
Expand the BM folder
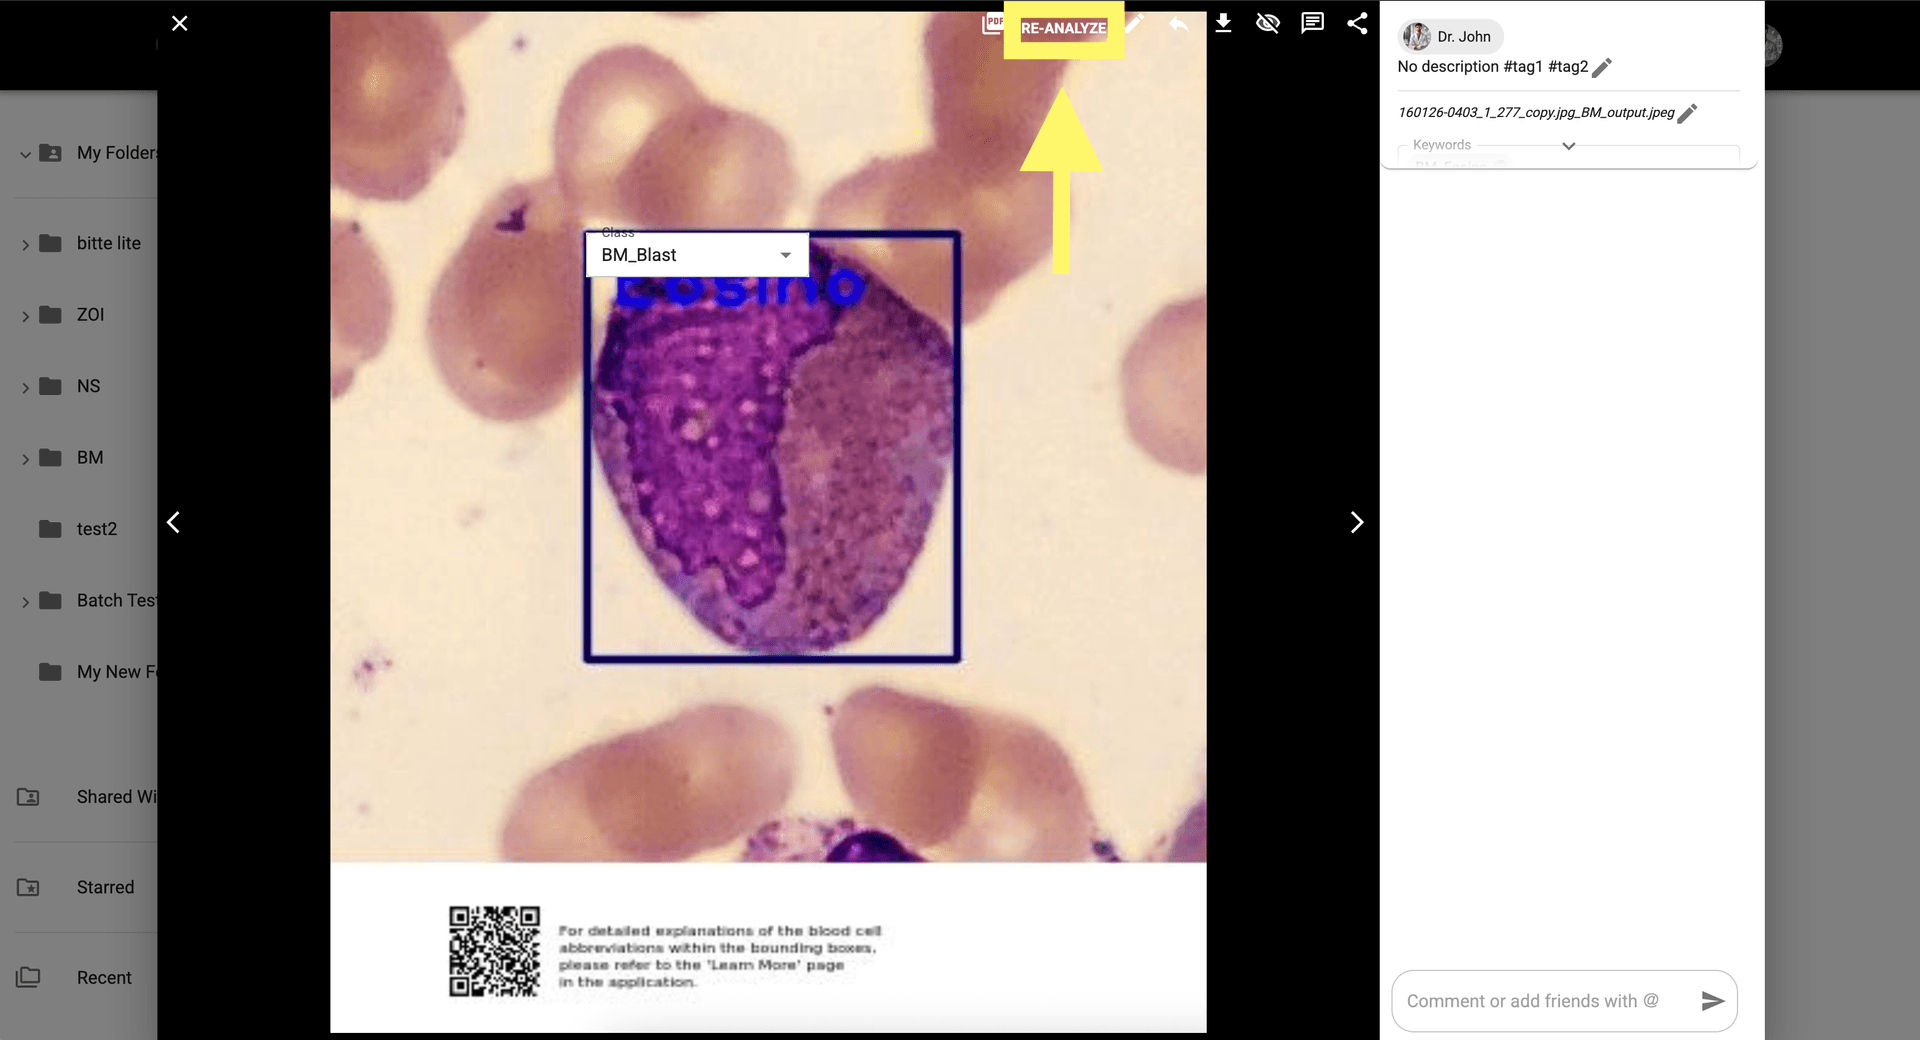point(25,459)
